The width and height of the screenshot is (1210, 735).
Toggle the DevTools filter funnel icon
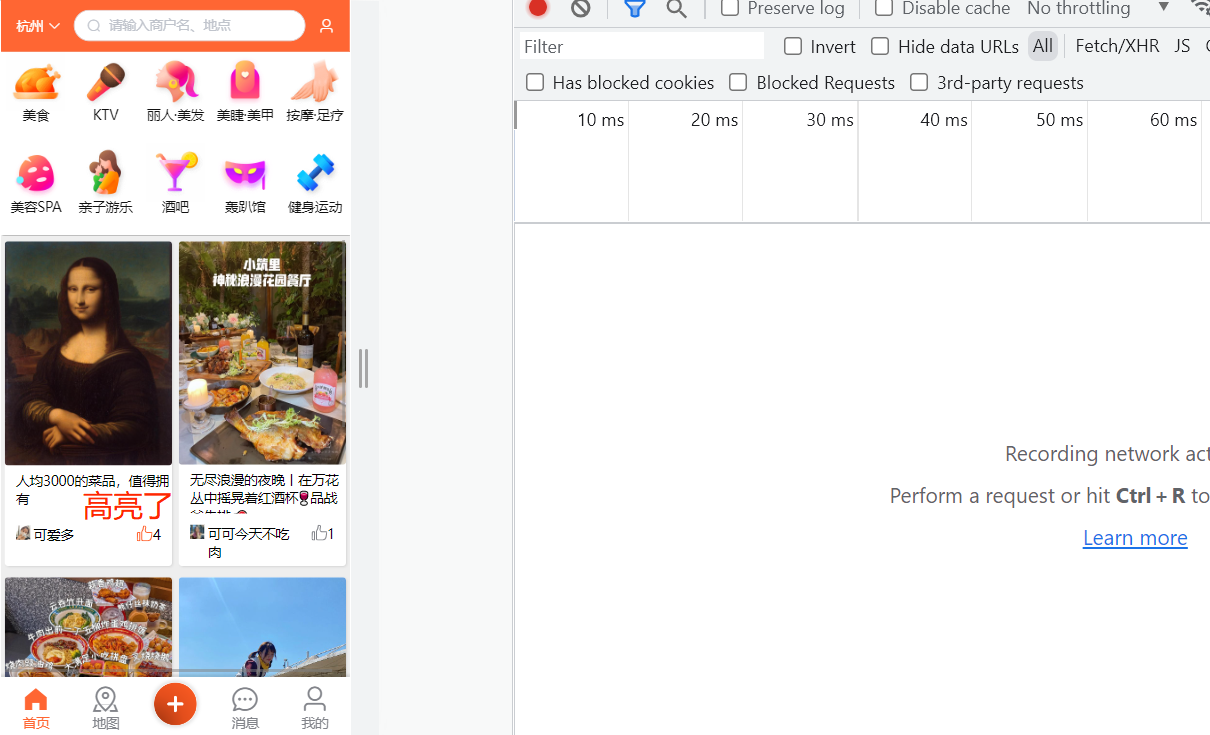click(x=634, y=8)
